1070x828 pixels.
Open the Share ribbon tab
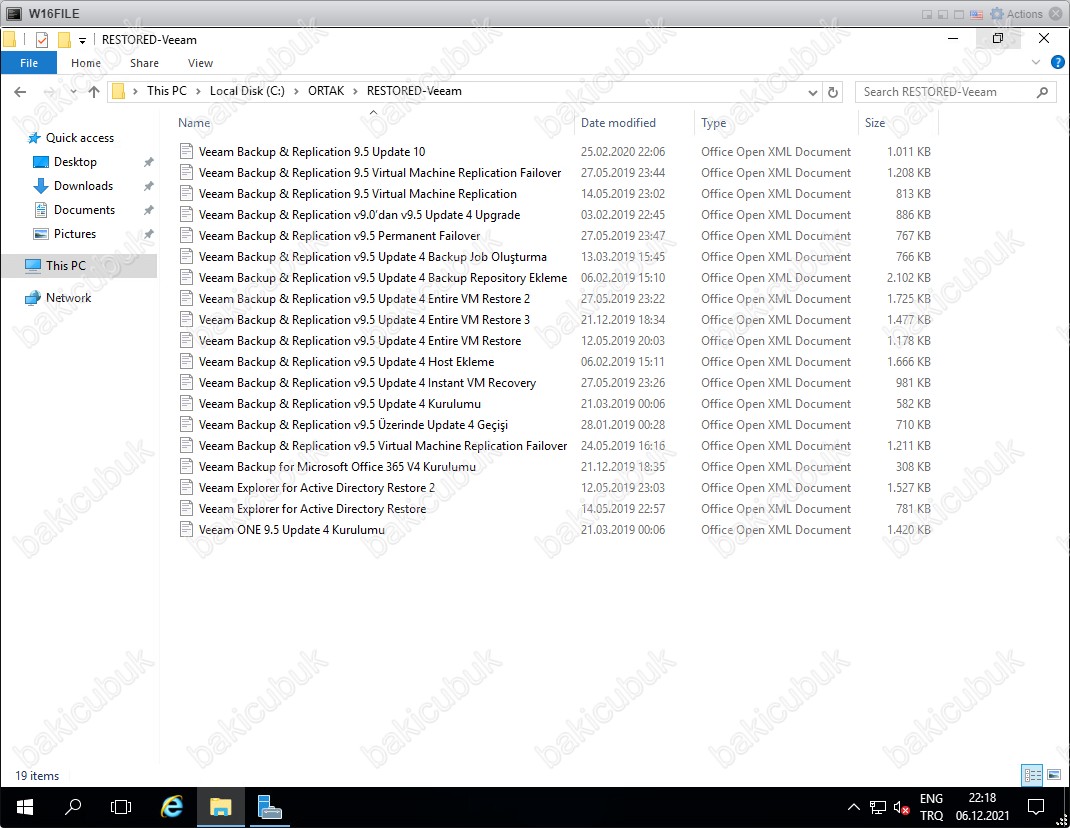(x=144, y=63)
